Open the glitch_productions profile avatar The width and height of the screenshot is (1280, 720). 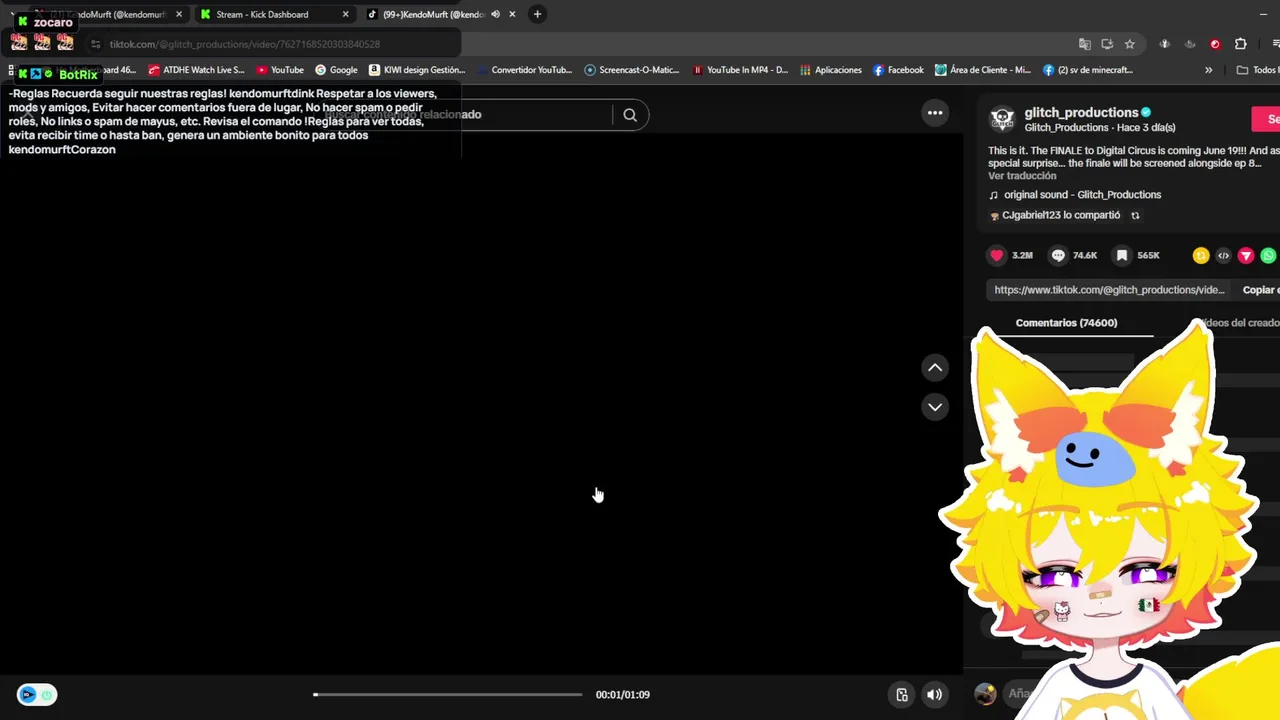coord(1002,119)
